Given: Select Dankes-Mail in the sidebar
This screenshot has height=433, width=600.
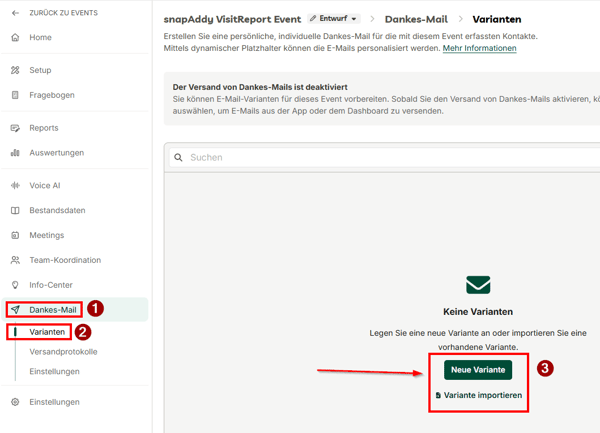Looking at the screenshot, I should (52, 310).
